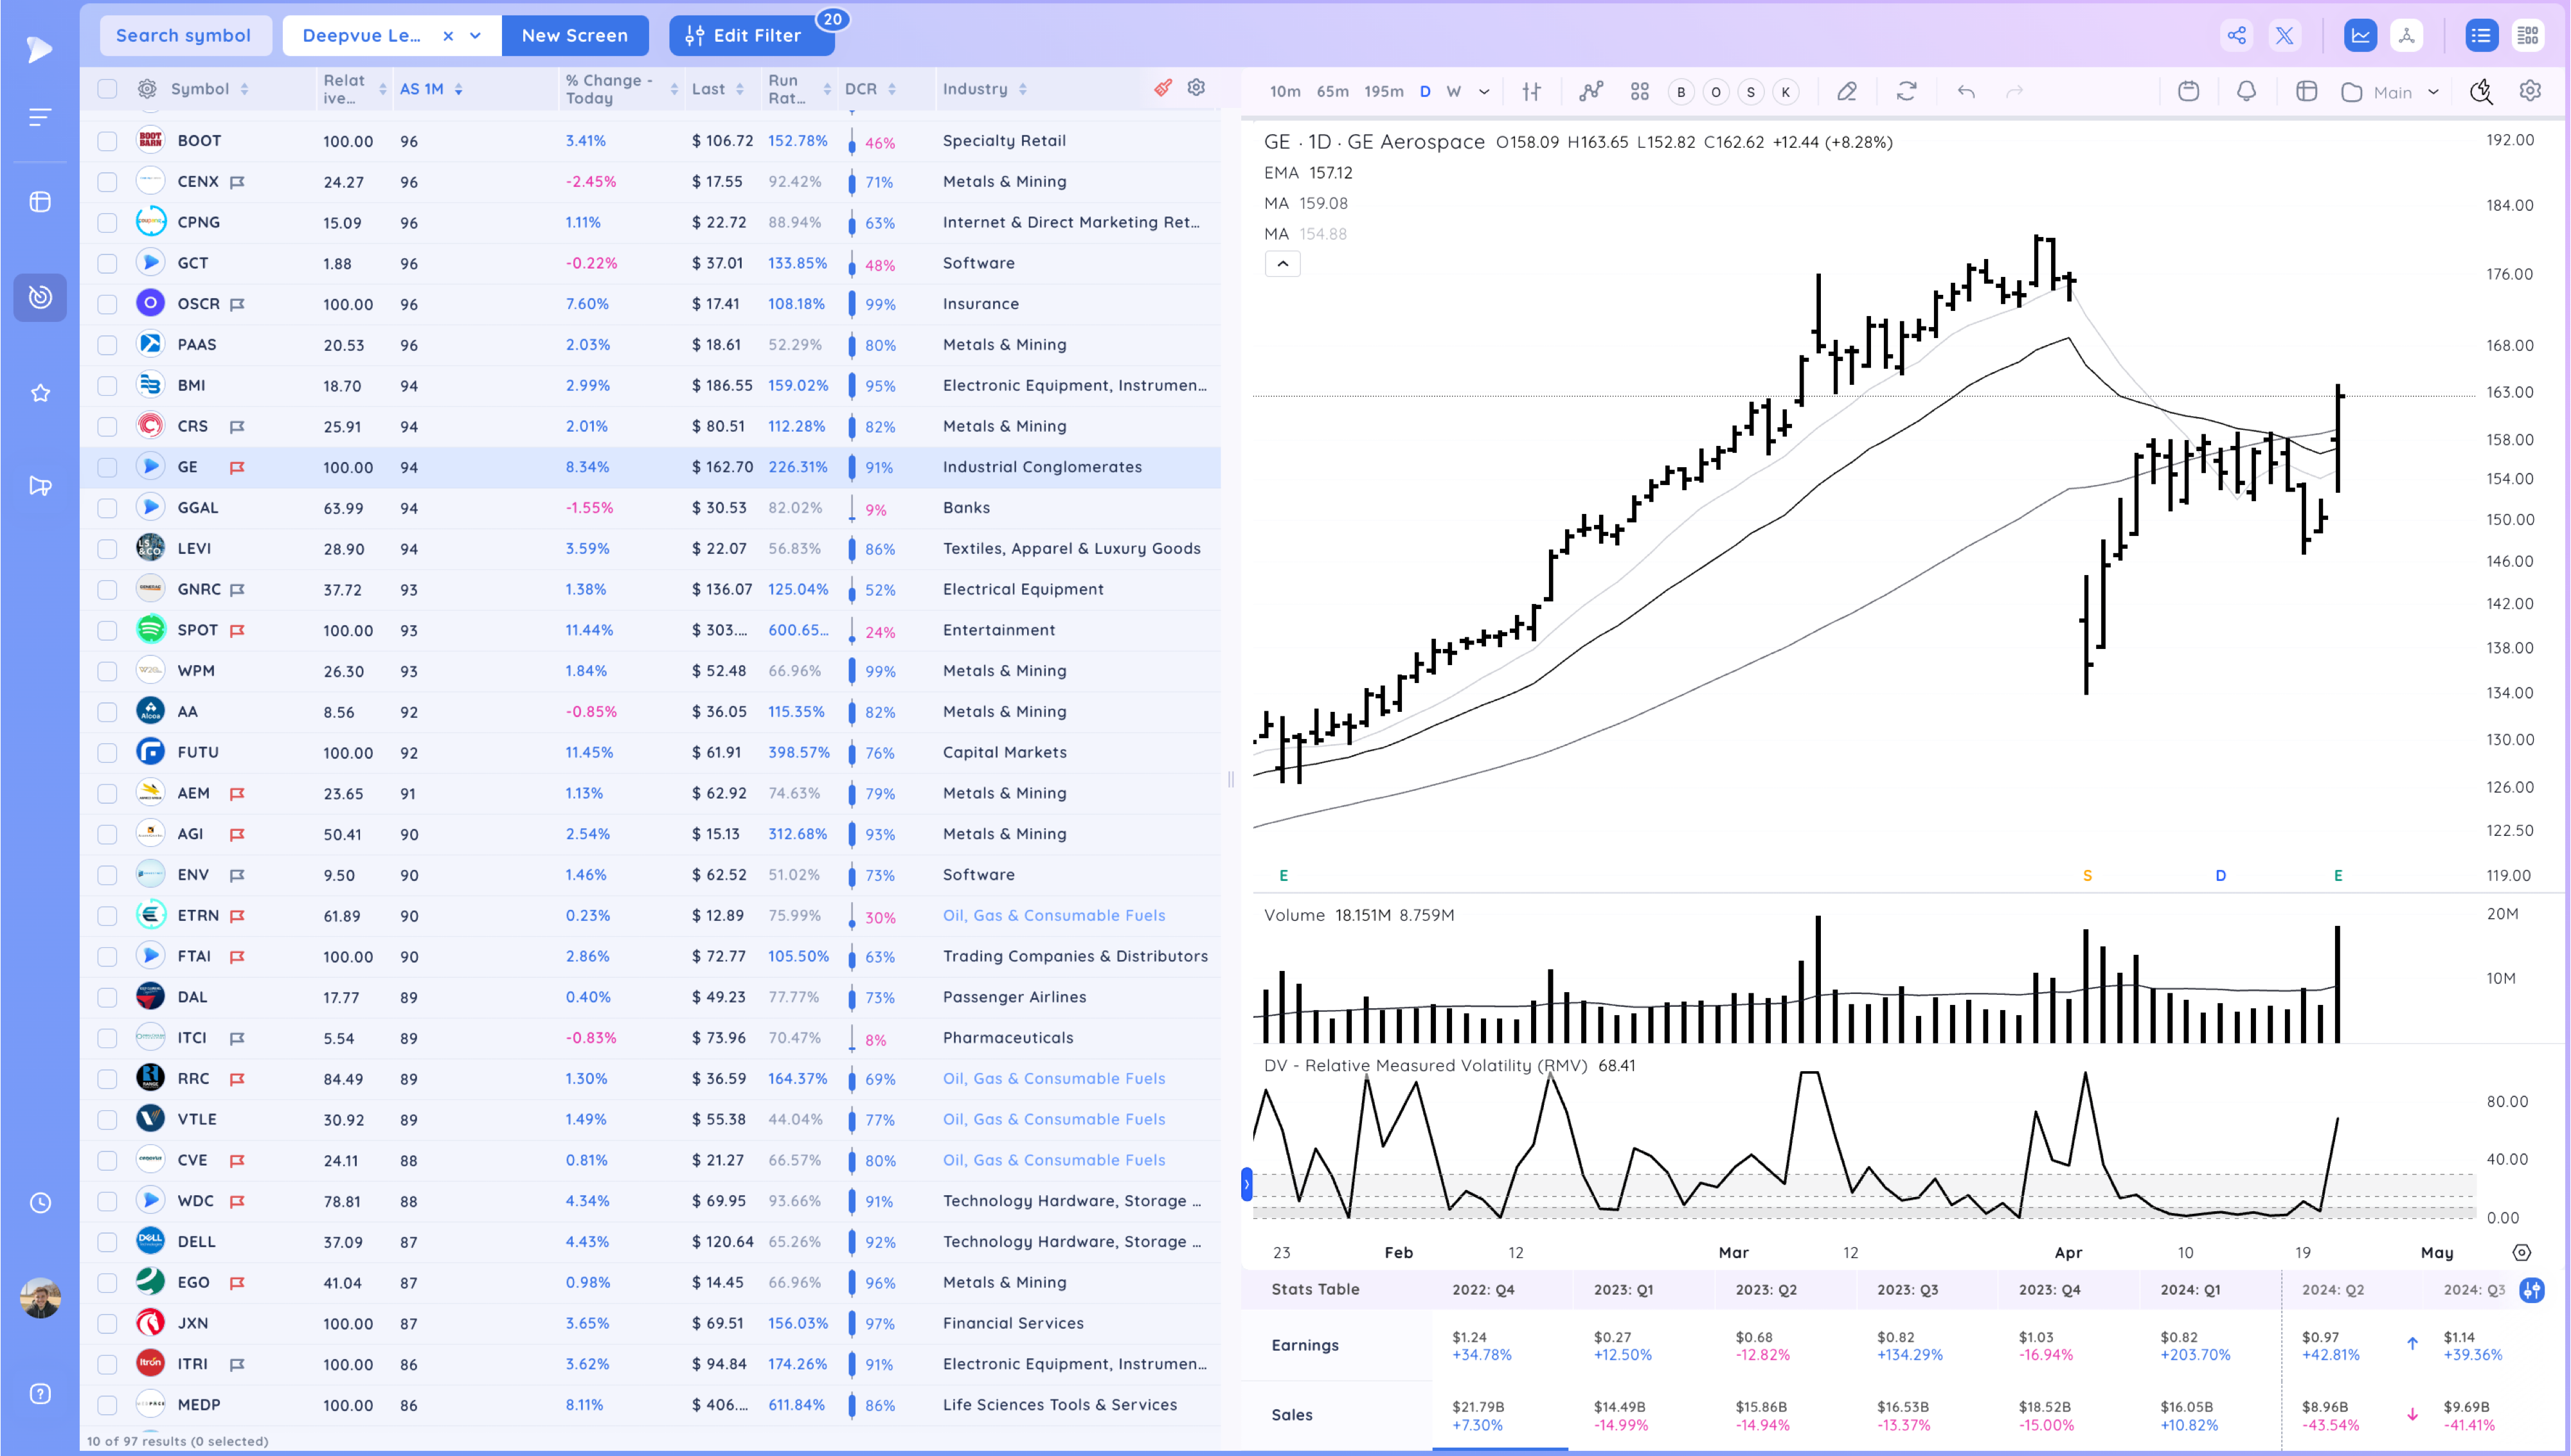Image resolution: width=2571 pixels, height=1456 pixels.
Task: Check the SPOT row checkbox
Action: click(107, 630)
